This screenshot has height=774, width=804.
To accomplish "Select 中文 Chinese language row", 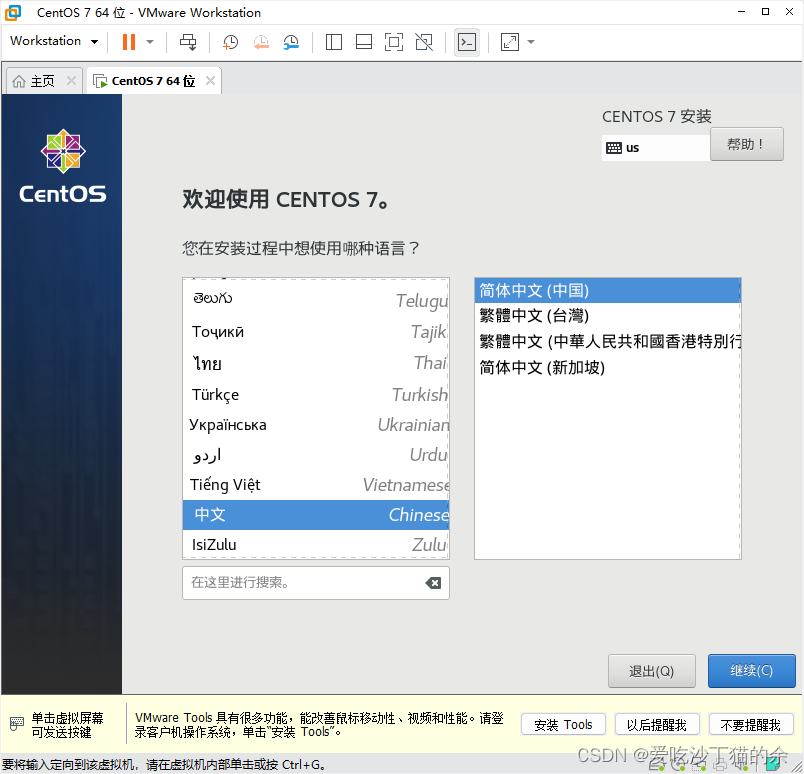I will [x=316, y=515].
